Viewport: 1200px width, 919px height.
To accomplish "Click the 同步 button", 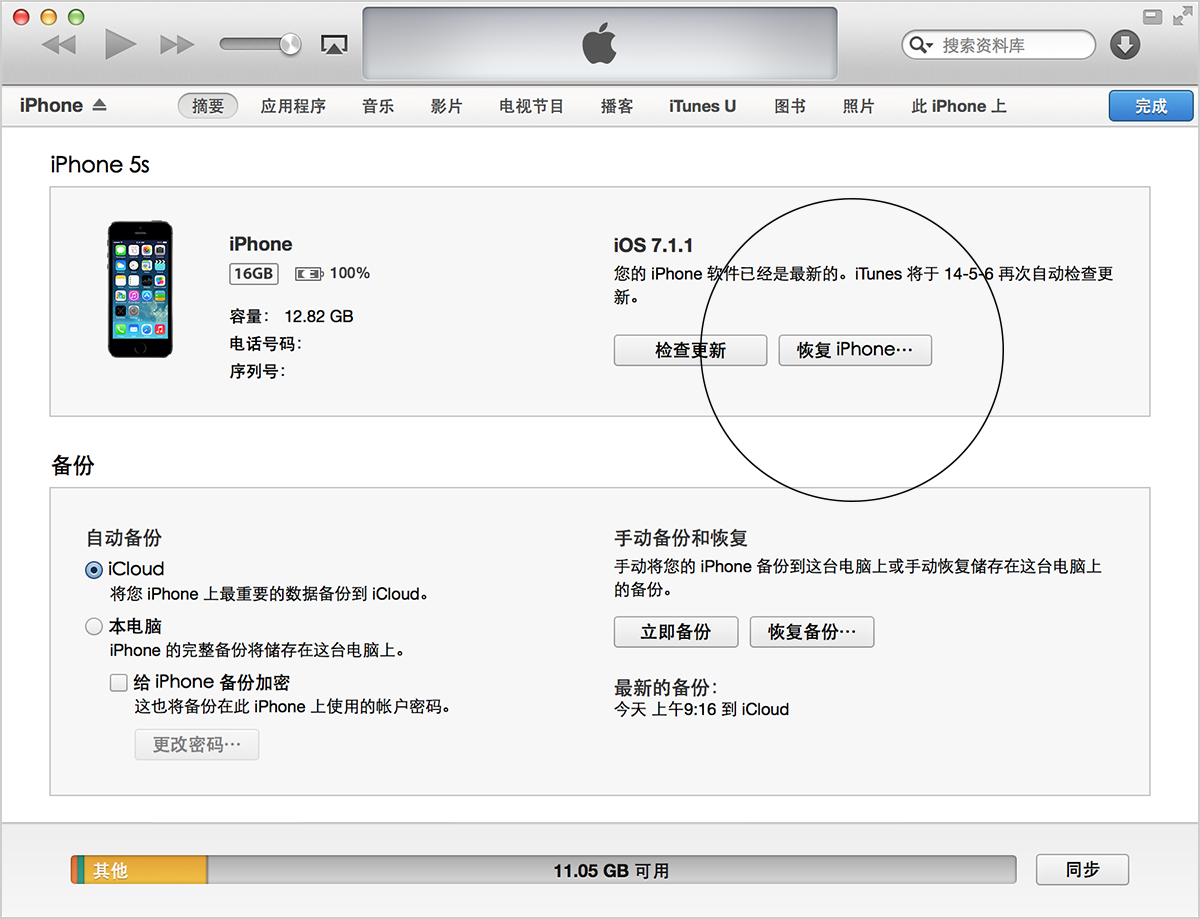I will click(x=1082, y=870).
